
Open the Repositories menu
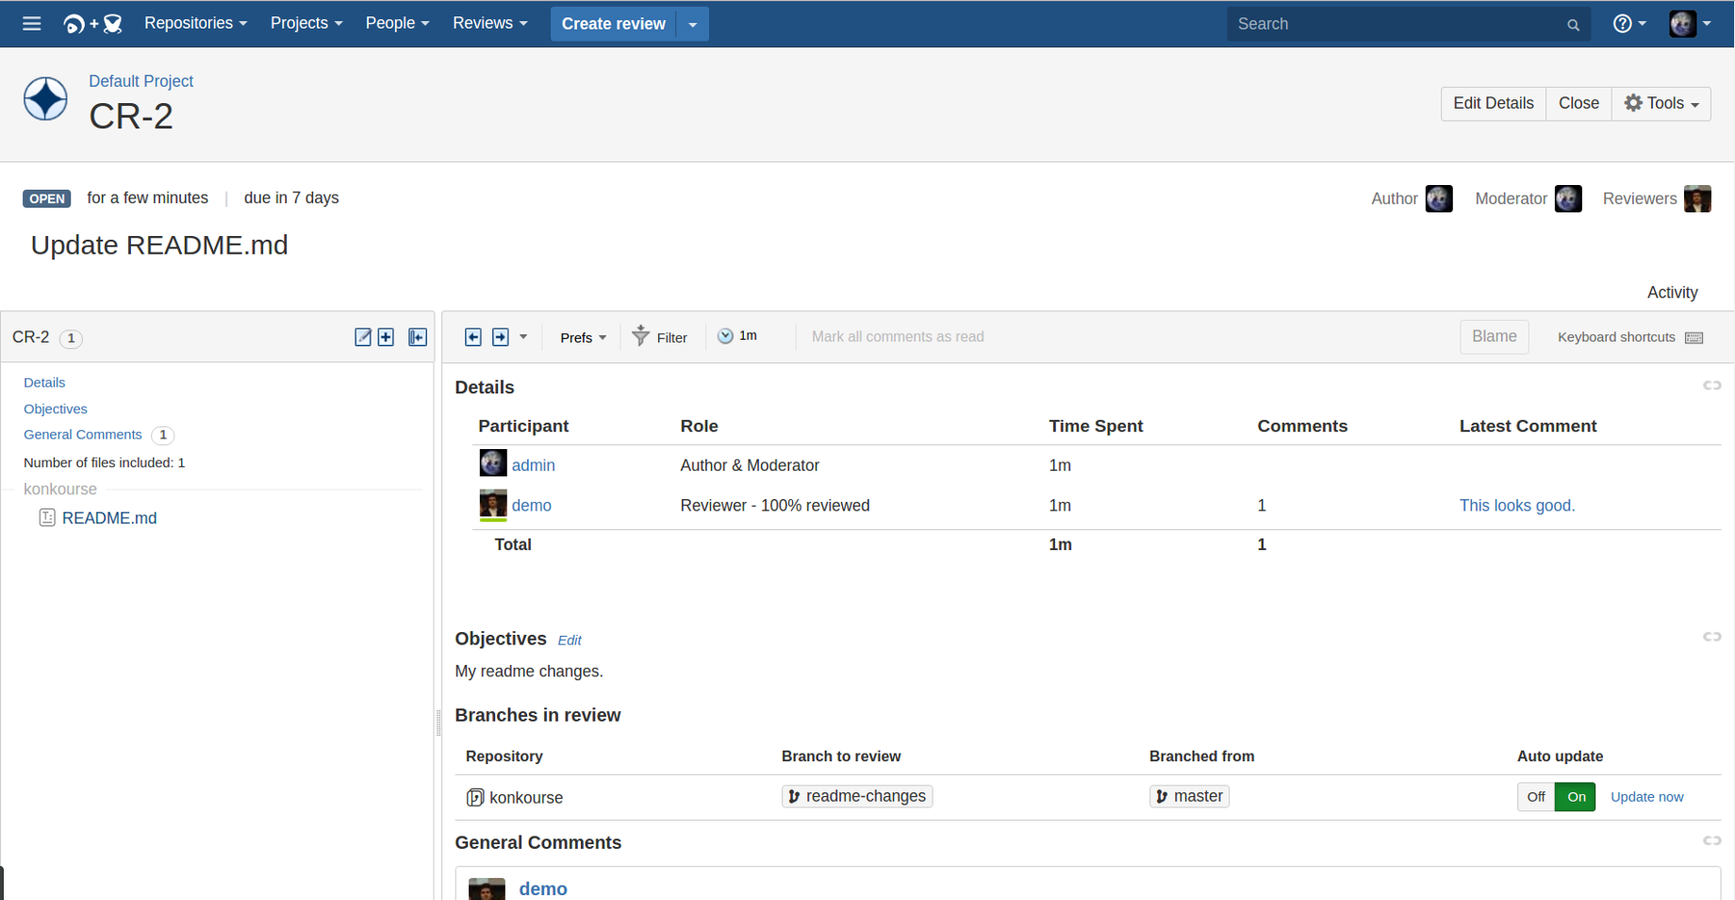point(195,23)
